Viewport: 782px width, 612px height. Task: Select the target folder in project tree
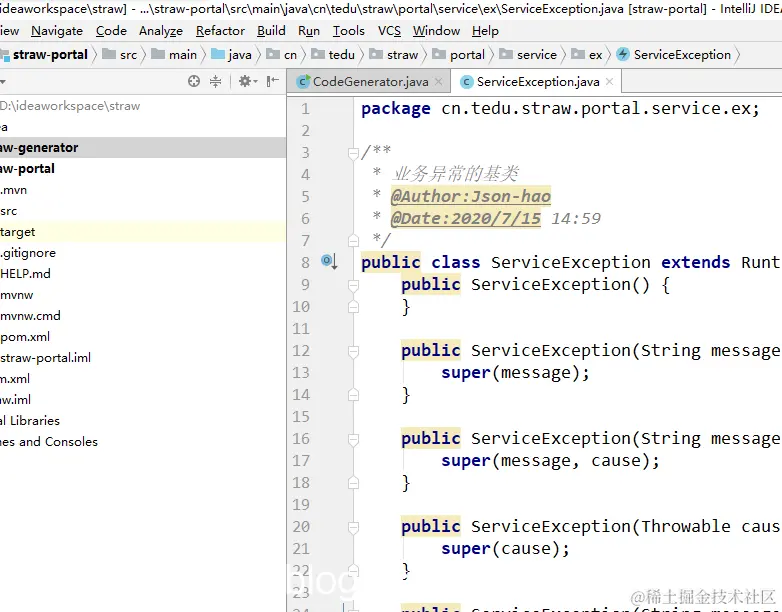click(x=17, y=232)
